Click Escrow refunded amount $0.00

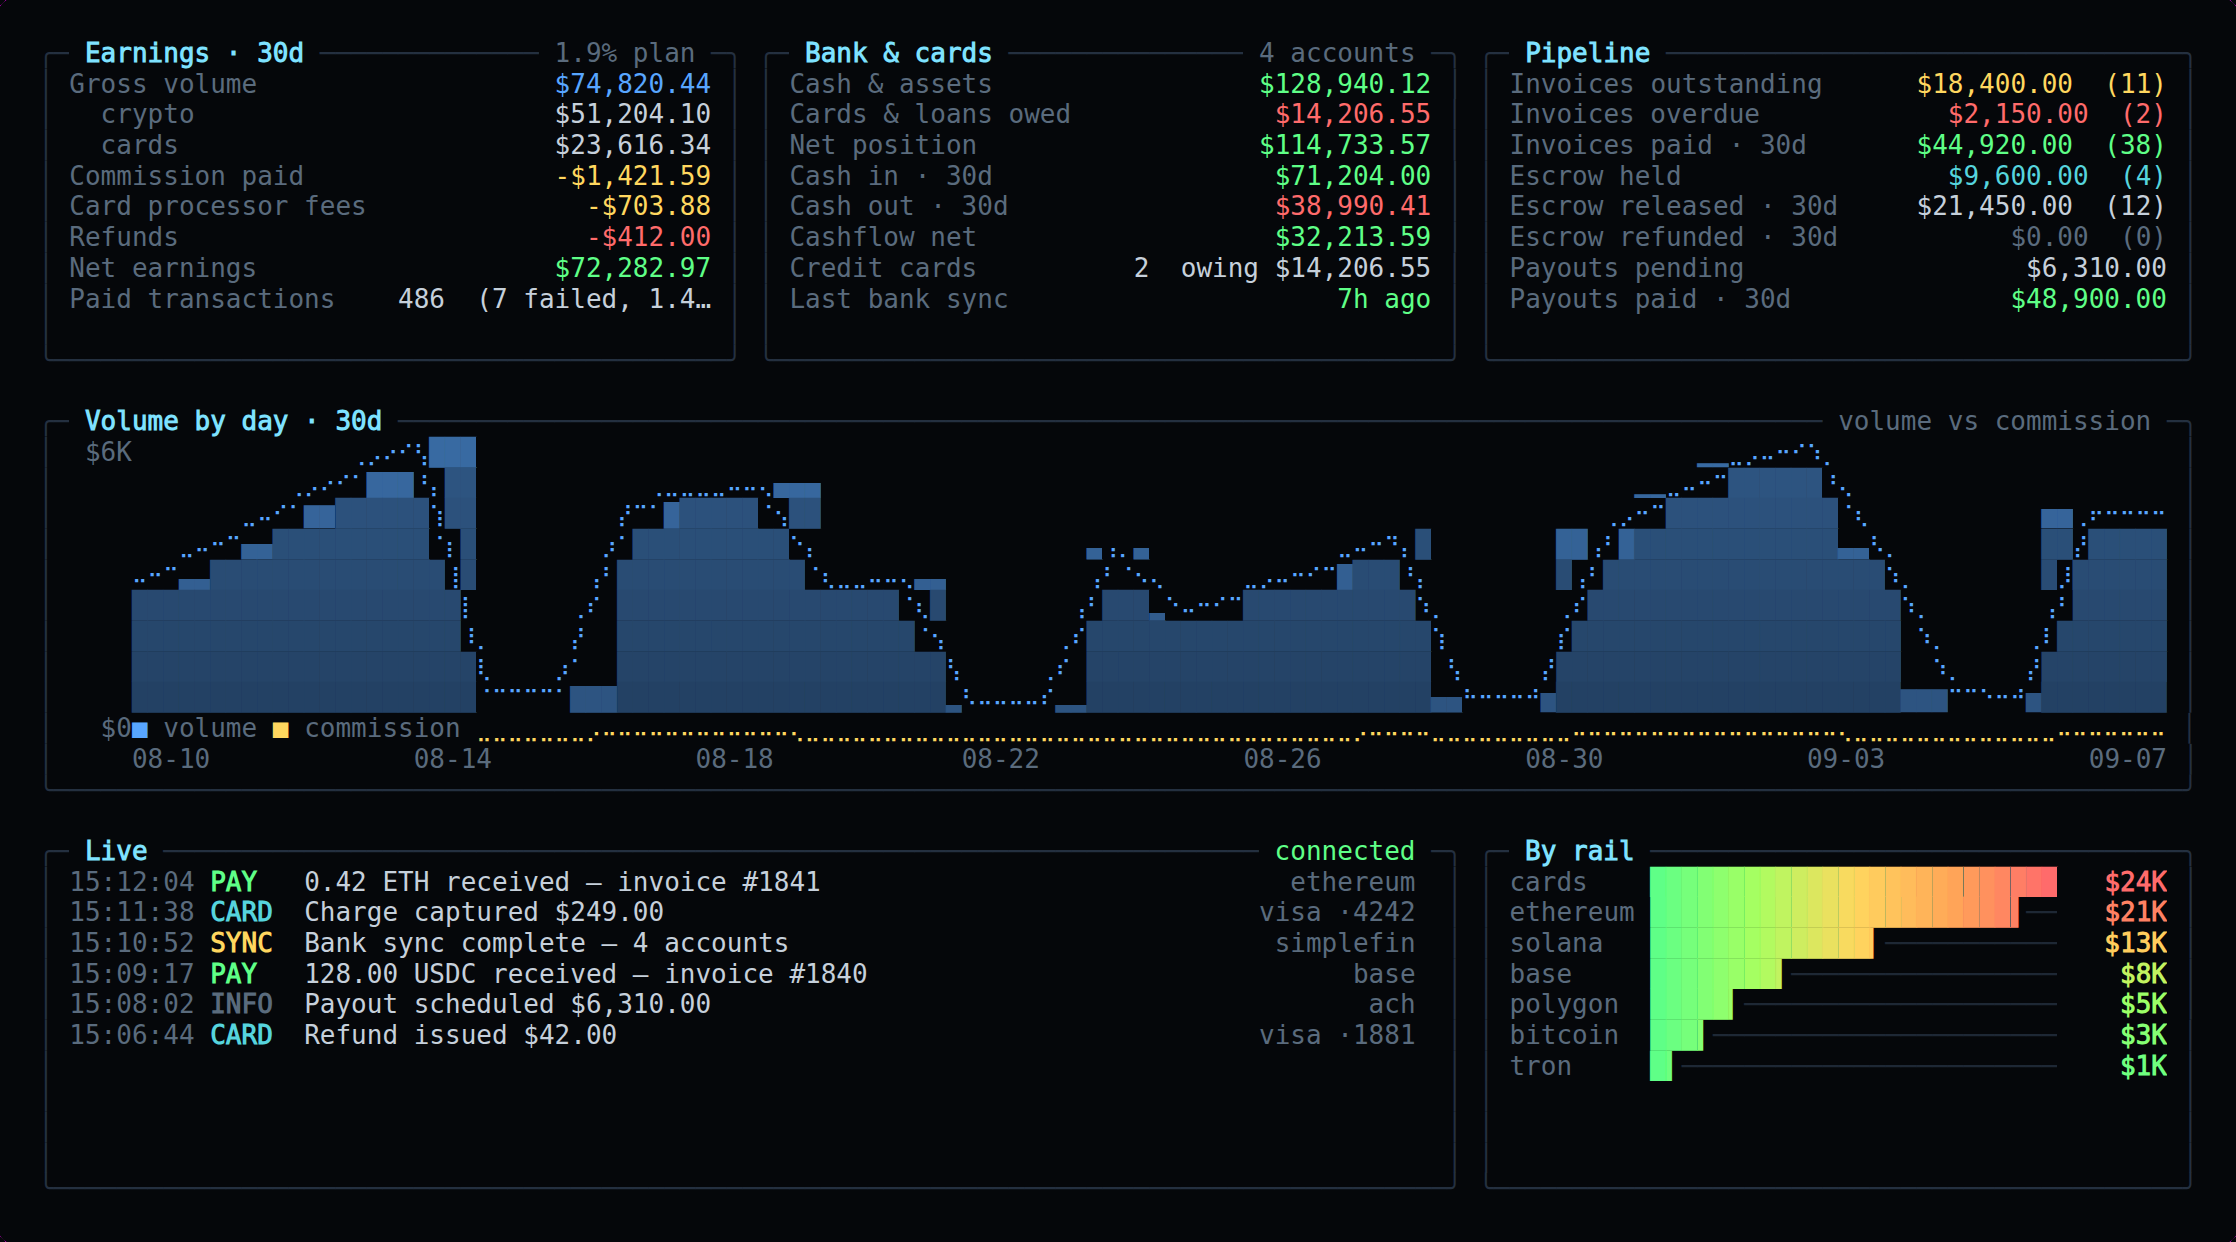coord(2049,237)
